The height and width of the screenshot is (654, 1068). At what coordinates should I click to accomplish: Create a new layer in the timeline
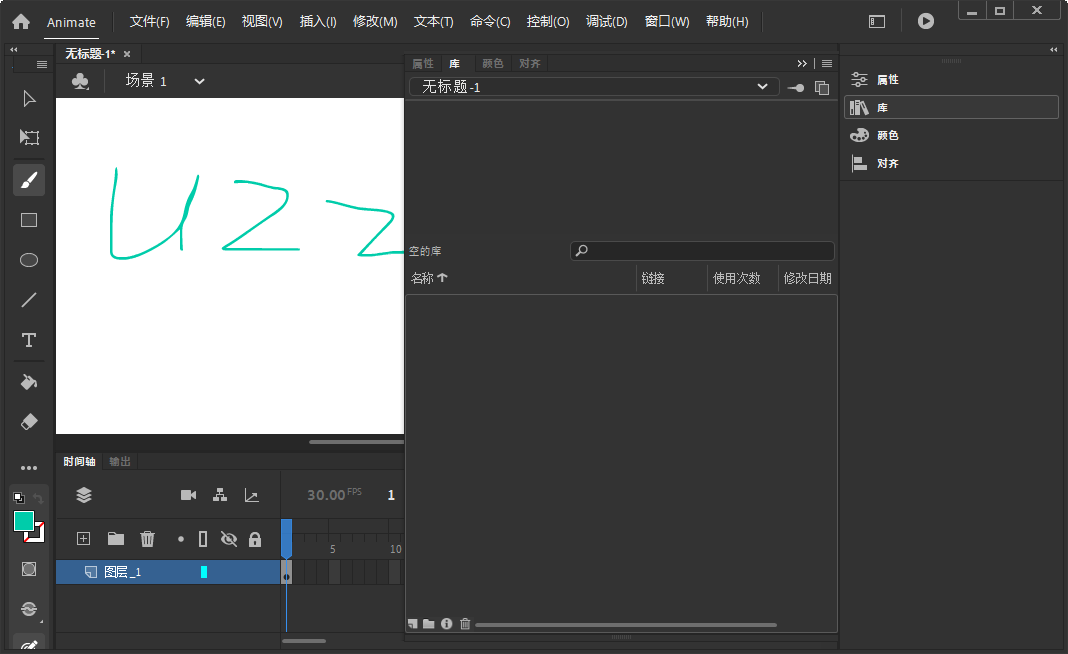click(x=83, y=538)
